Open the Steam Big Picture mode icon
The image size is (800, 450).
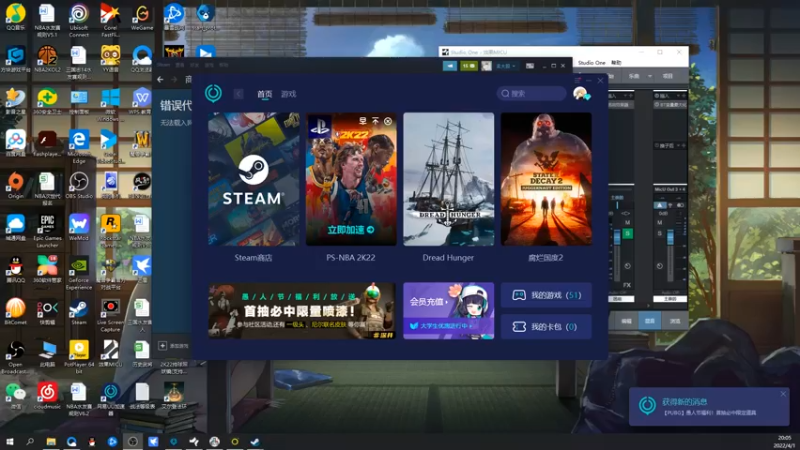tap(530, 66)
